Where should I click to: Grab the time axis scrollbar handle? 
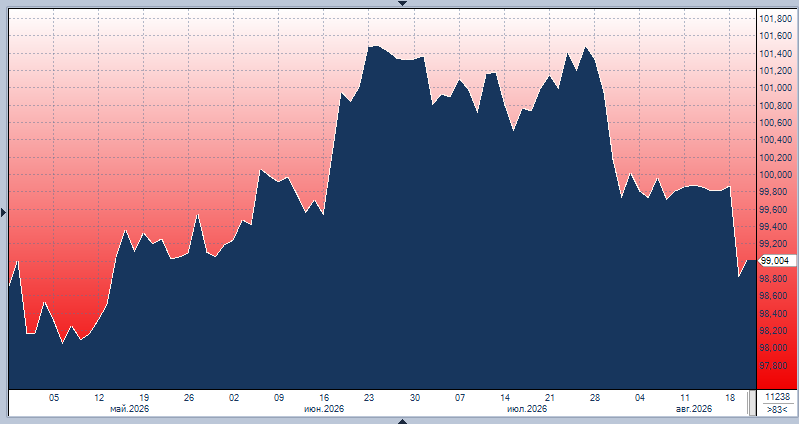[752, 403]
